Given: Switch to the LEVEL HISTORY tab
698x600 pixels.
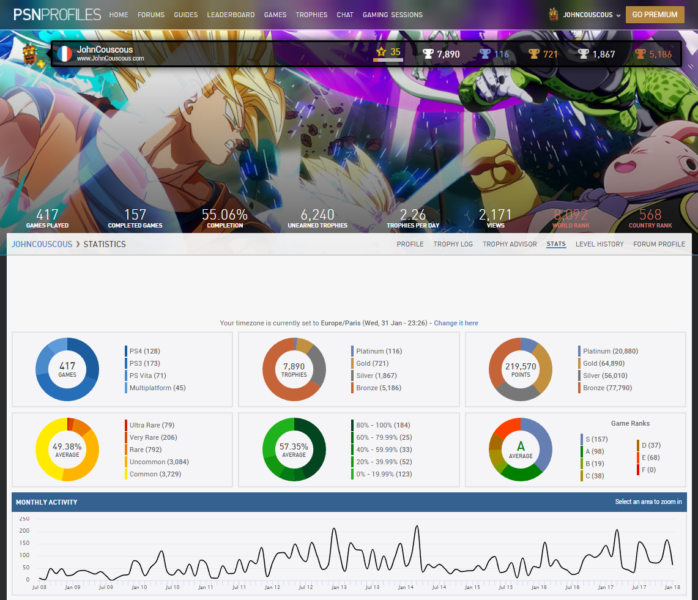Looking at the screenshot, I should (x=599, y=244).
